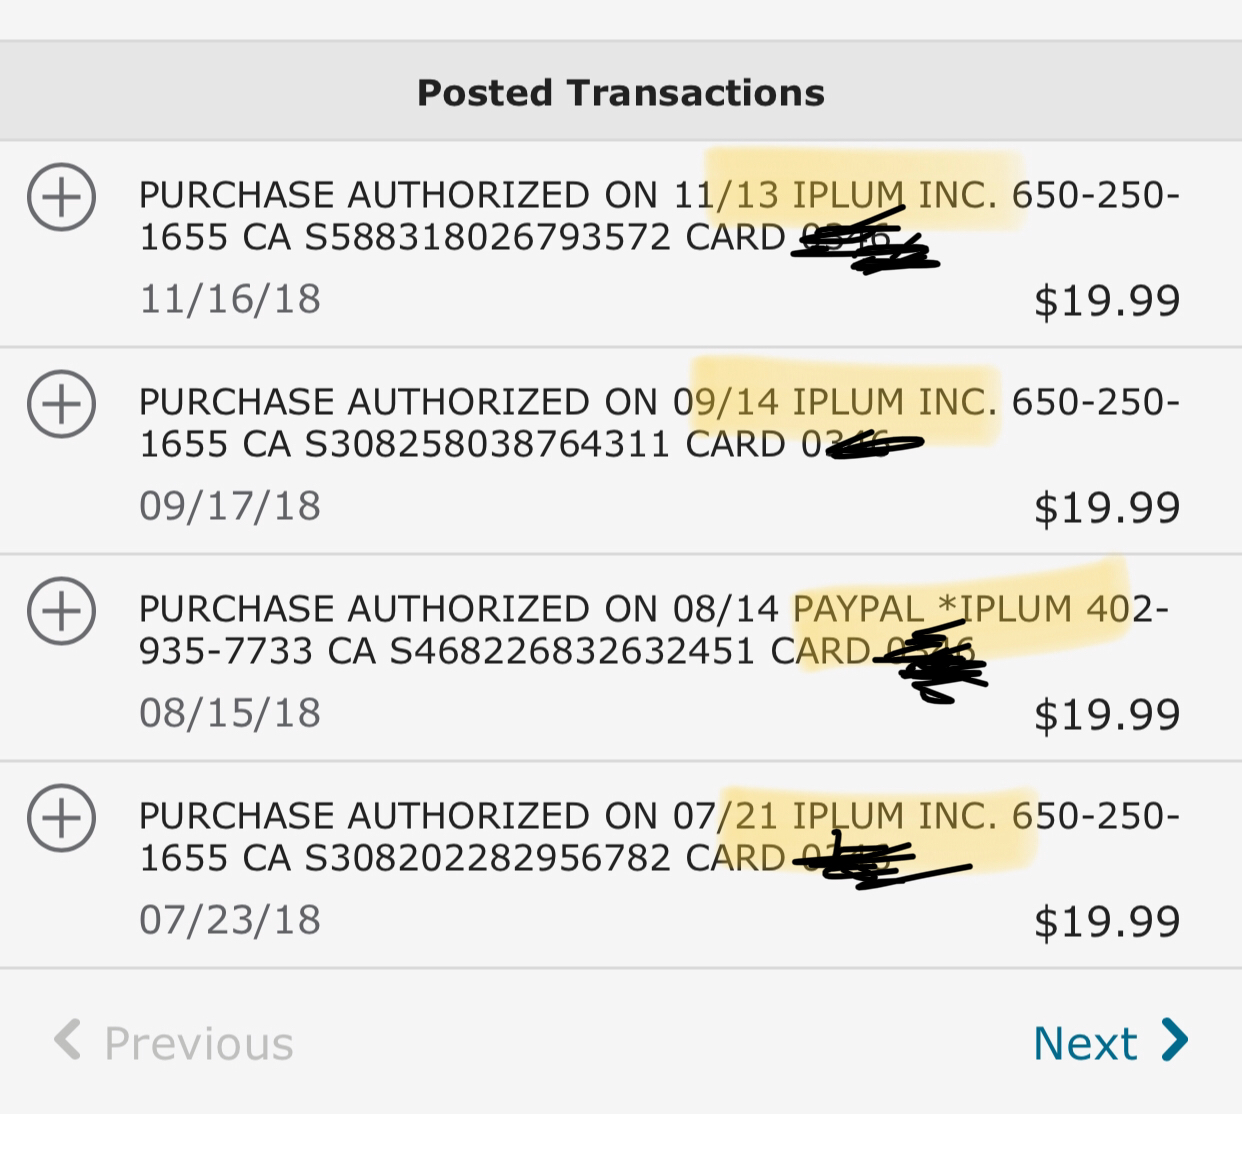
Task: Open transaction S308202282956782 description
Action: pos(659,837)
